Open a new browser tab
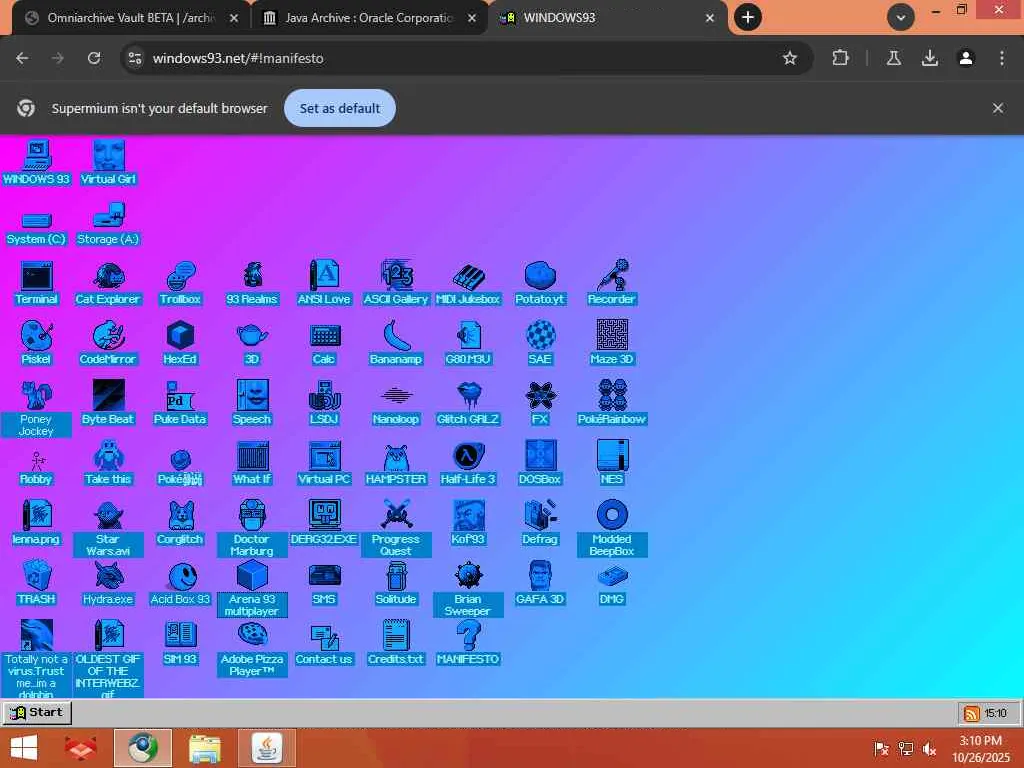The image size is (1024, 768). point(748,18)
